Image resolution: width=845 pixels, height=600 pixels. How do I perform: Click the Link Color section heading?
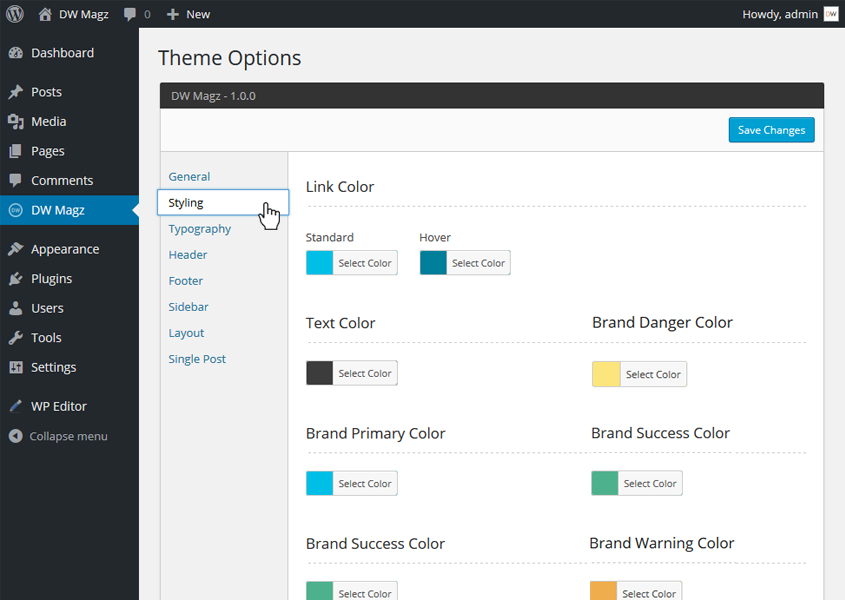click(340, 187)
